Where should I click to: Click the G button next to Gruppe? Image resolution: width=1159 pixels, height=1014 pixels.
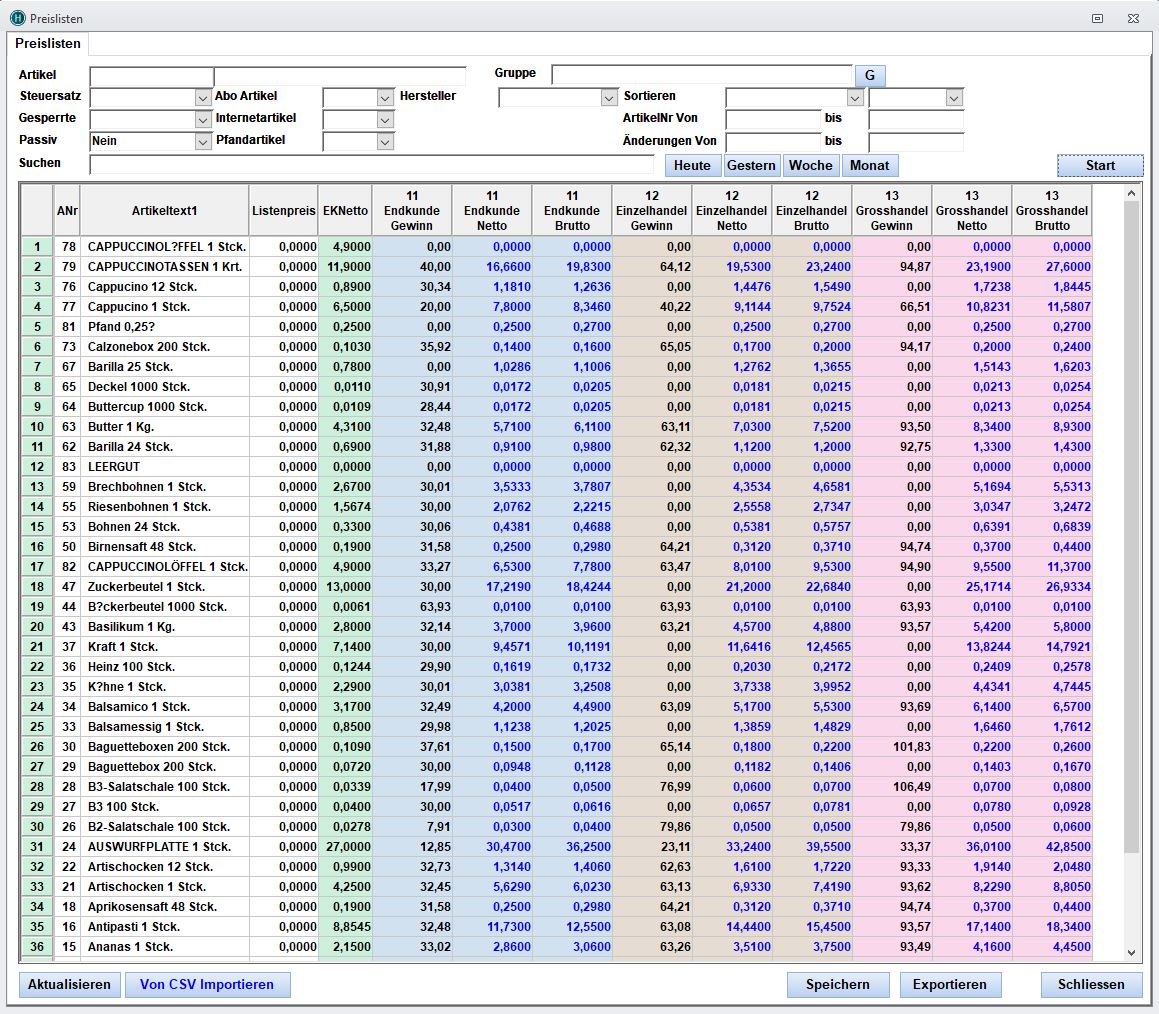(x=869, y=76)
